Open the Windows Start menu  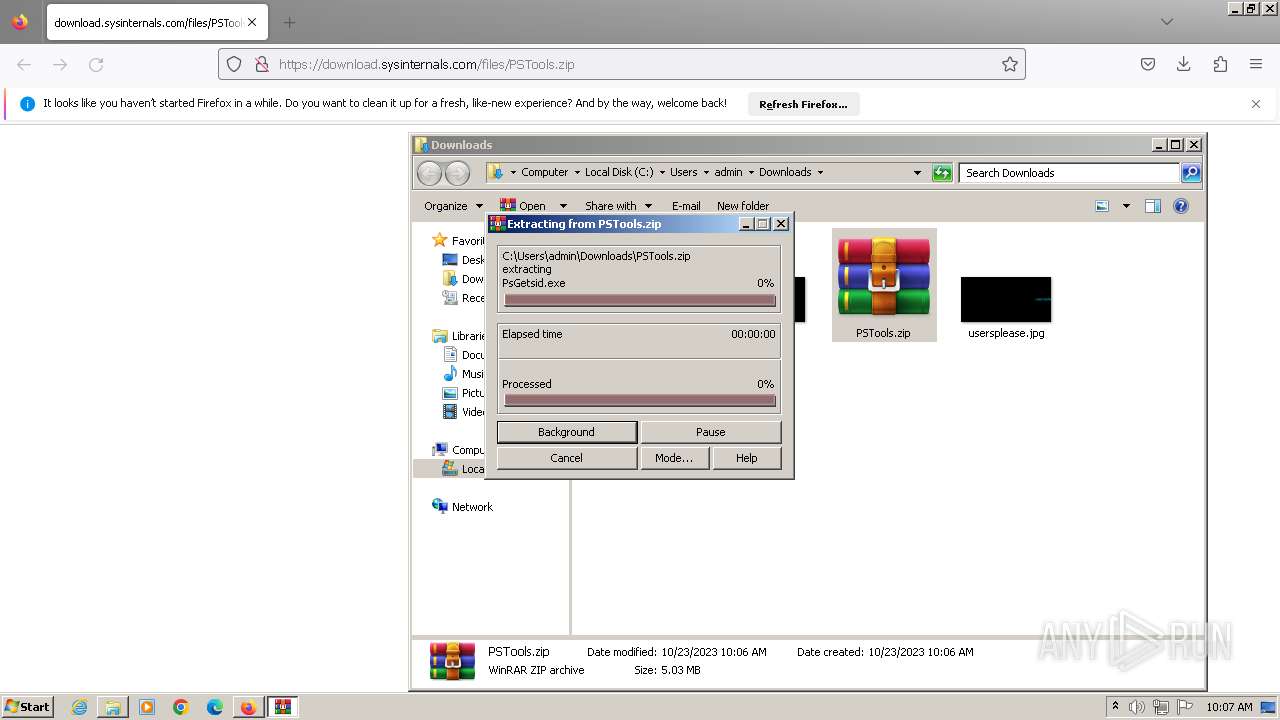[28, 707]
